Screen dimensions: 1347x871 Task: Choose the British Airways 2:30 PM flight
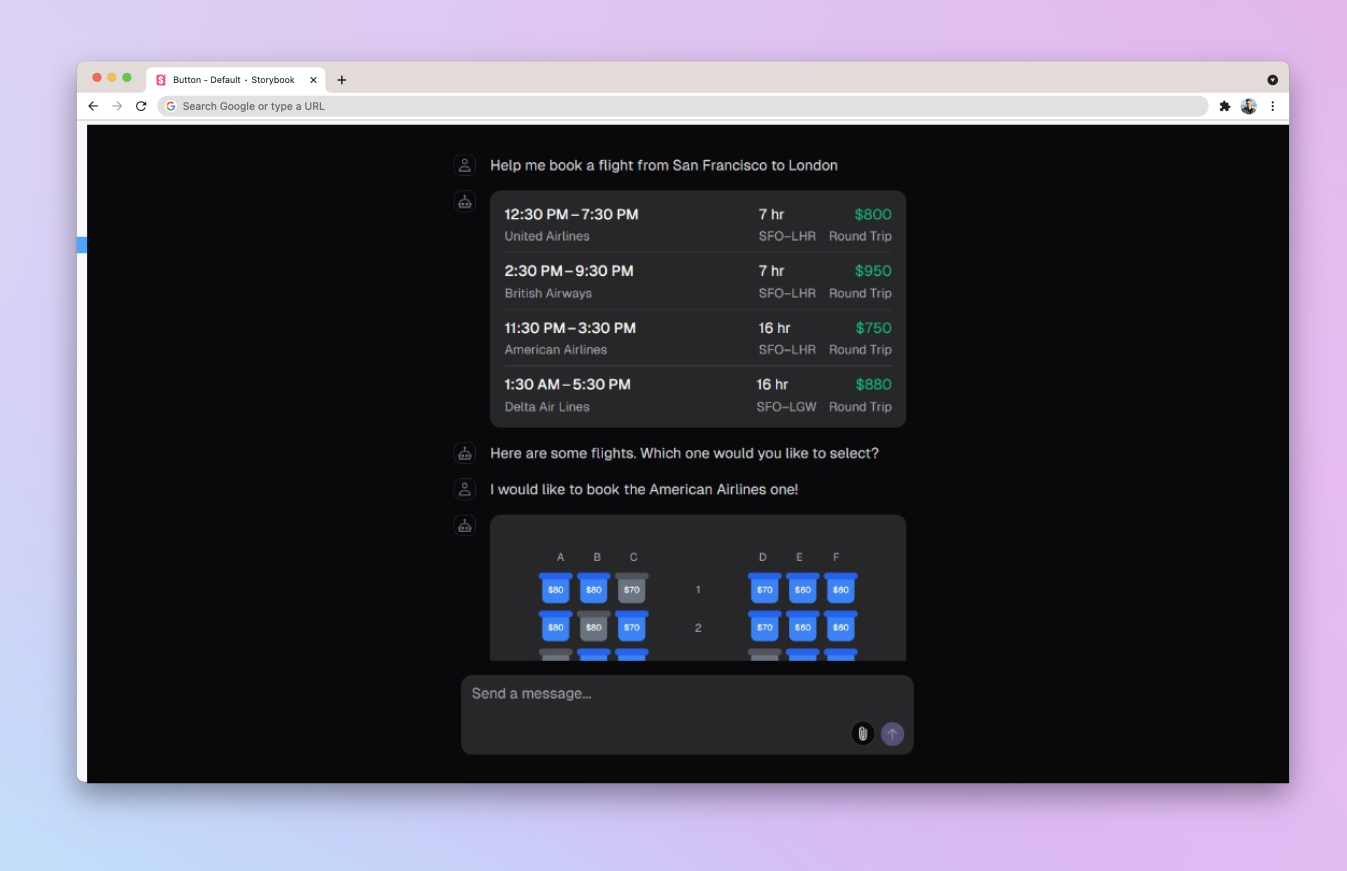(698, 281)
